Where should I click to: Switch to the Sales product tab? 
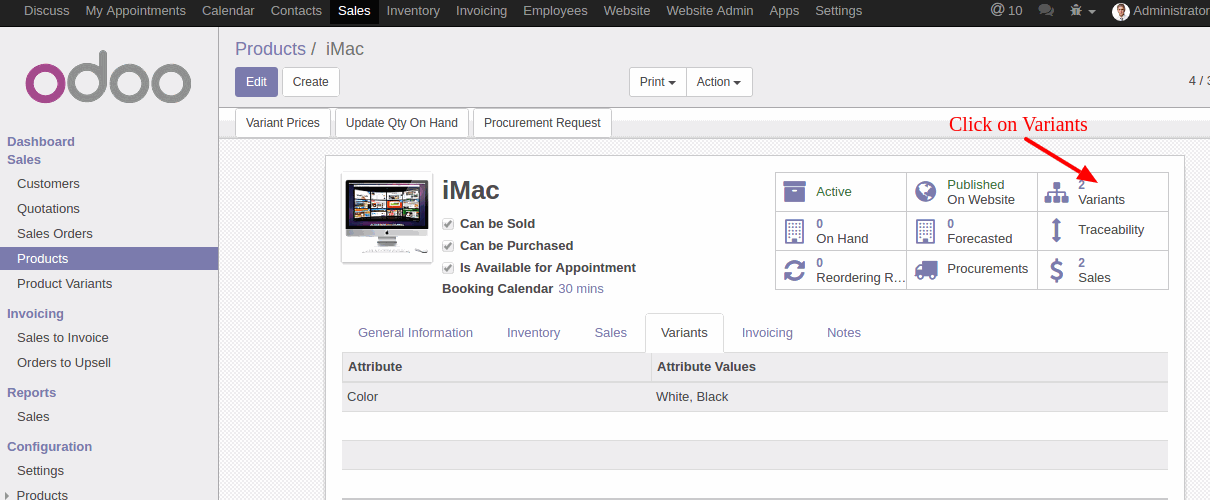pos(611,333)
